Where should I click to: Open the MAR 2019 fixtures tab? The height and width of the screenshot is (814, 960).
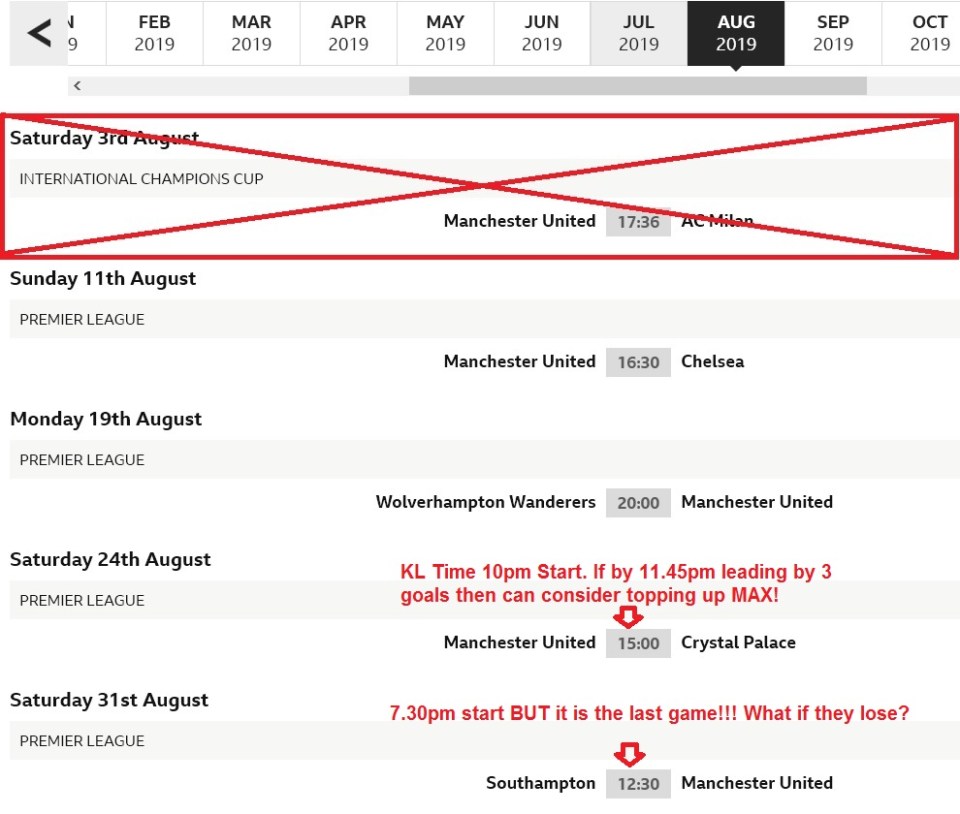pyautogui.click(x=251, y=33)
